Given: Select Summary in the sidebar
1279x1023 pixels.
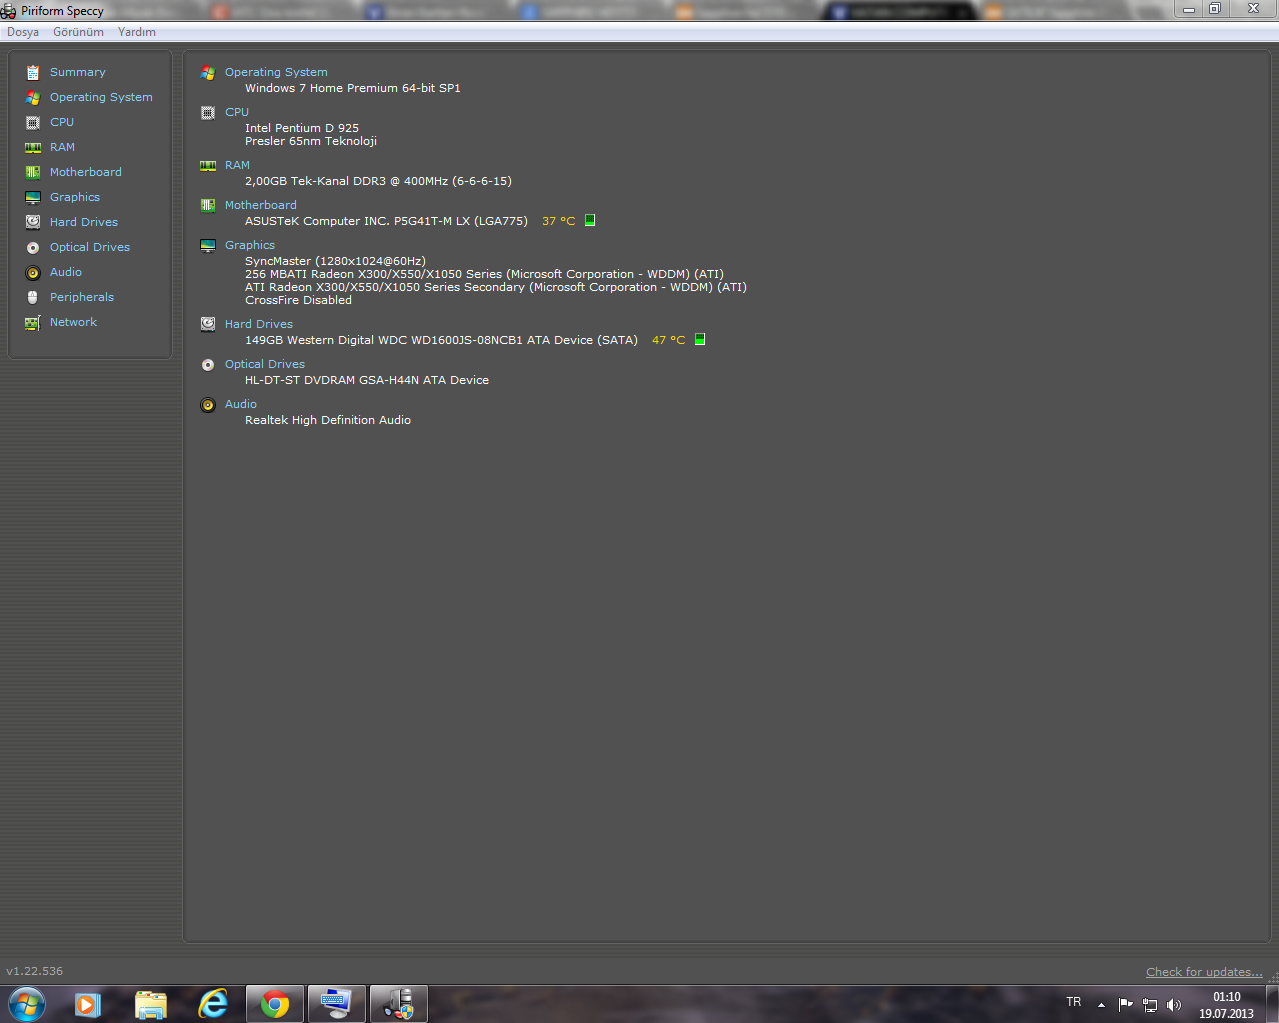Looking at the screenshot, I should coord(78,72).
